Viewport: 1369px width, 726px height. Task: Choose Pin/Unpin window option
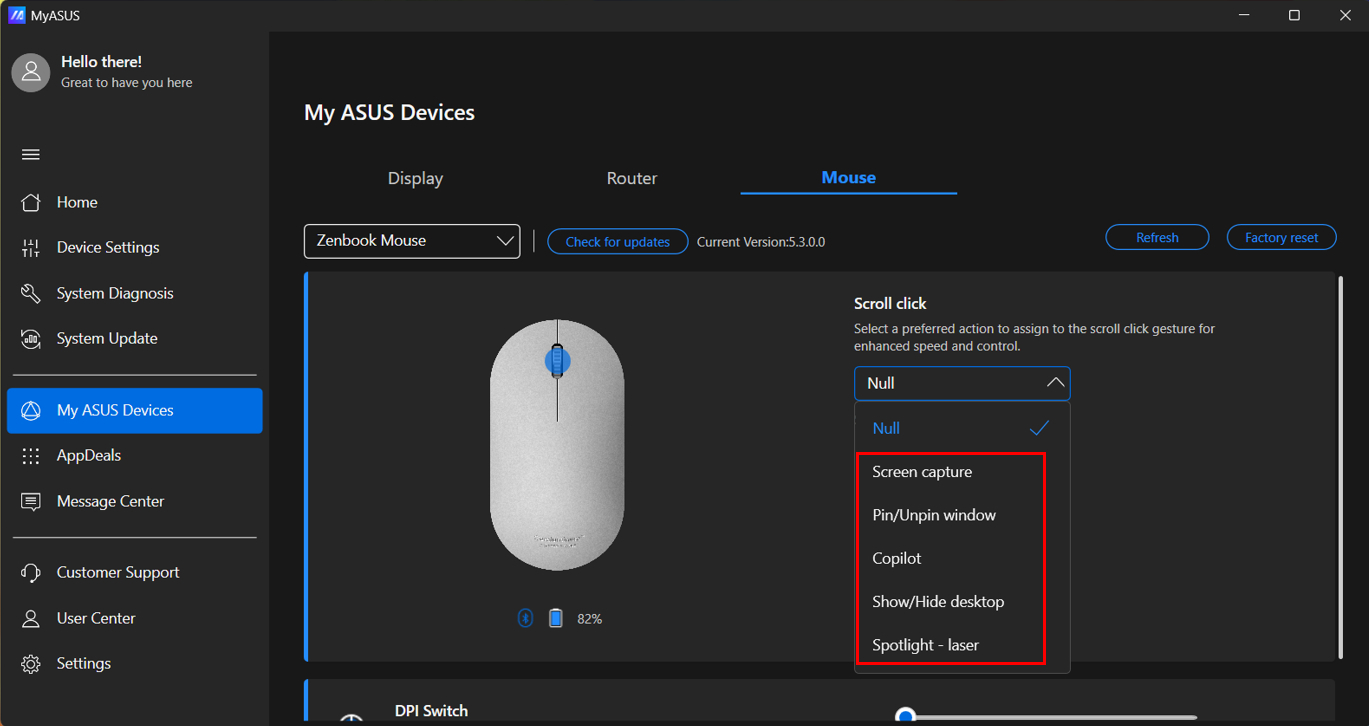point(962,515)
